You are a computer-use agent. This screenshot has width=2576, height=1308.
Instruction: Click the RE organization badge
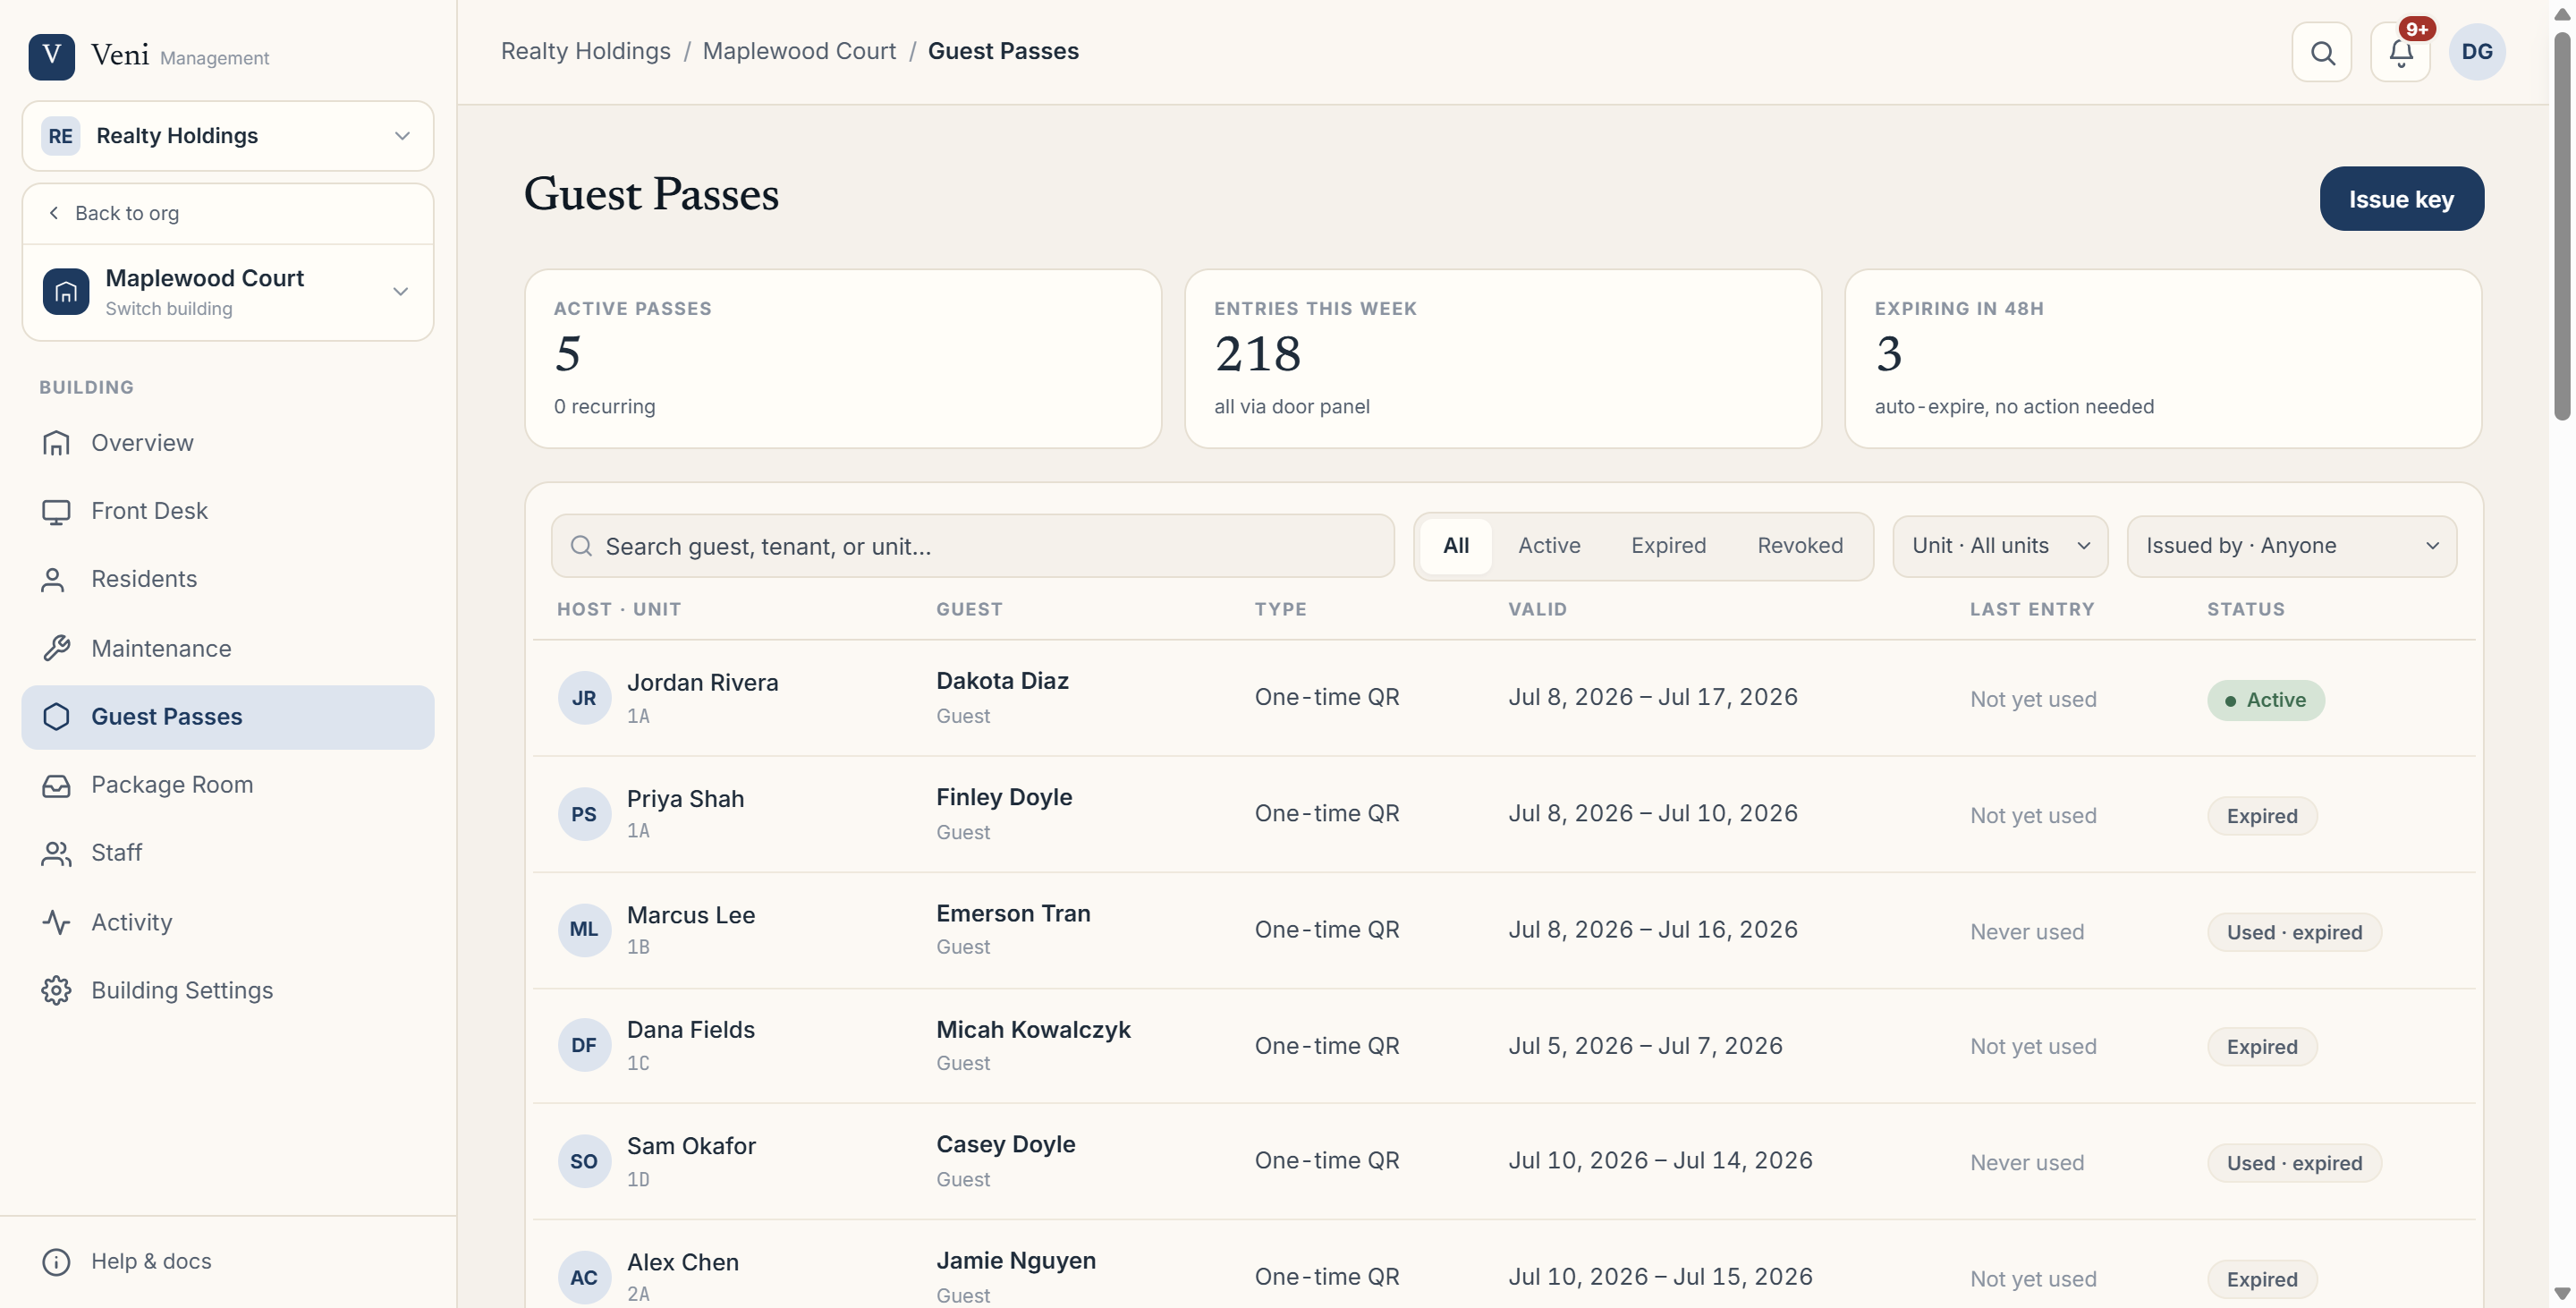60,136
